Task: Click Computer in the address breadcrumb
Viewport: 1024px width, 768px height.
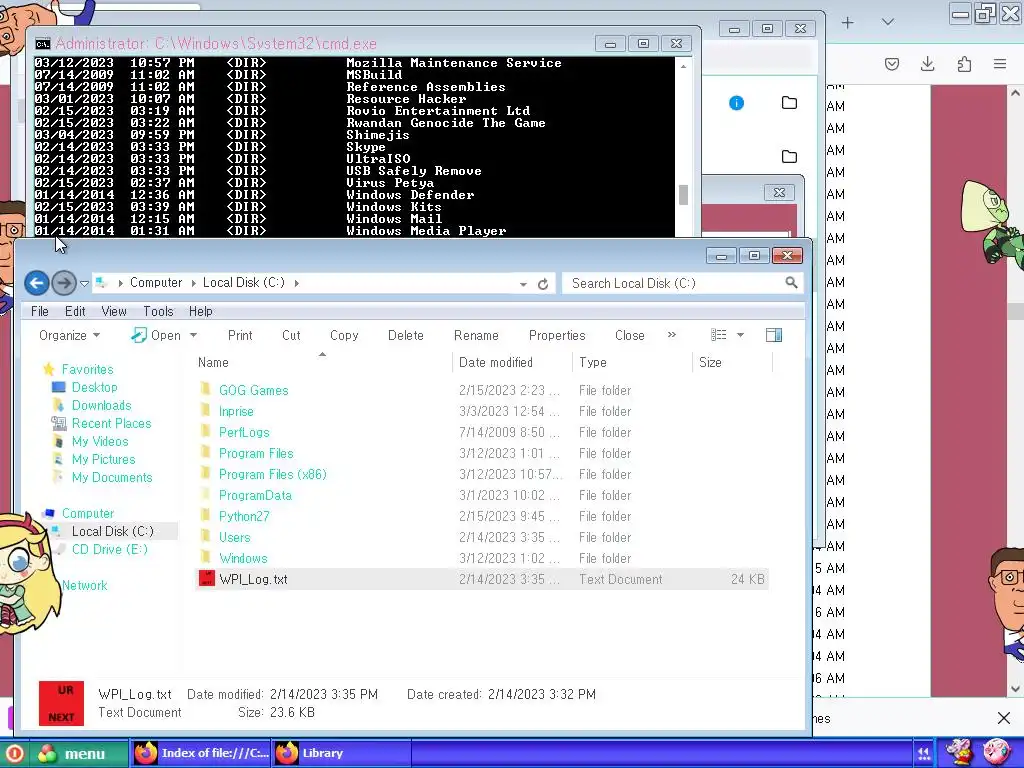Action: (x=155, y=283)
